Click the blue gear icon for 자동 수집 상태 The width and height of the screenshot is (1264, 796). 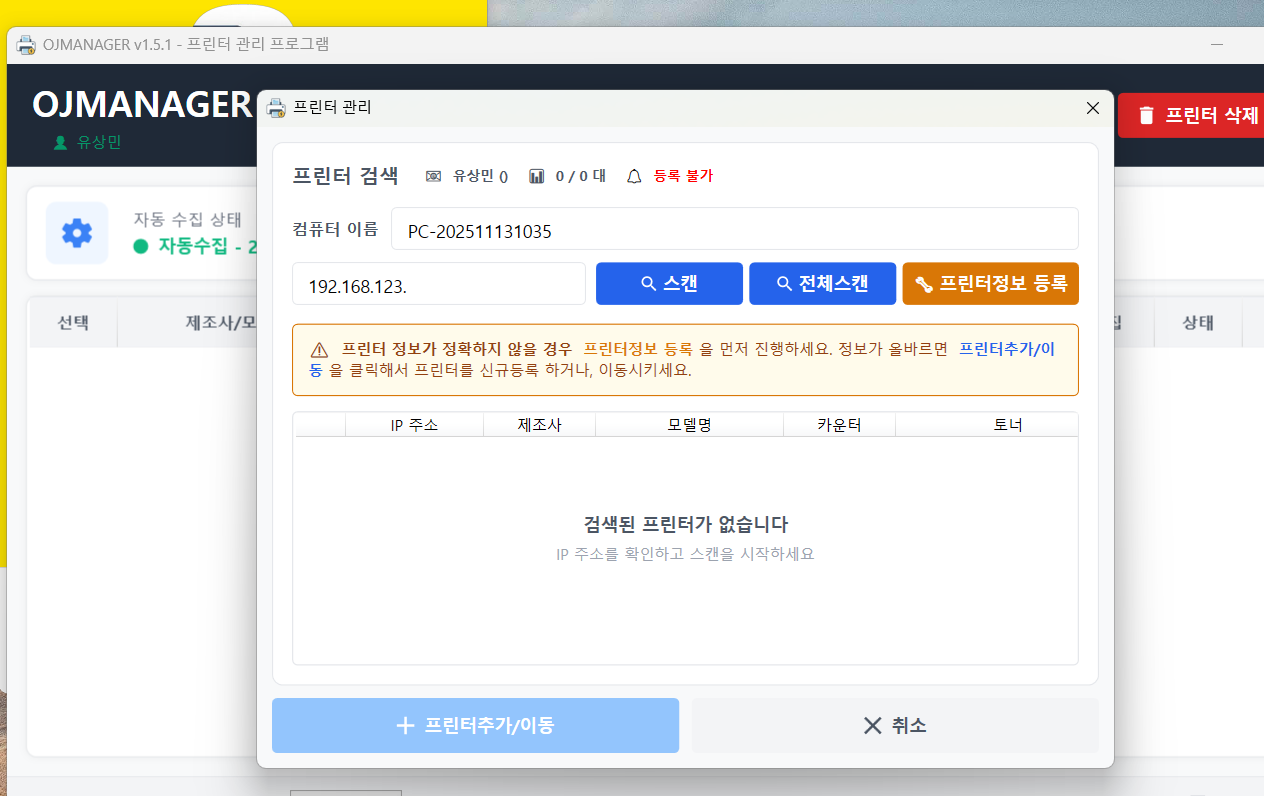[77, 232]
